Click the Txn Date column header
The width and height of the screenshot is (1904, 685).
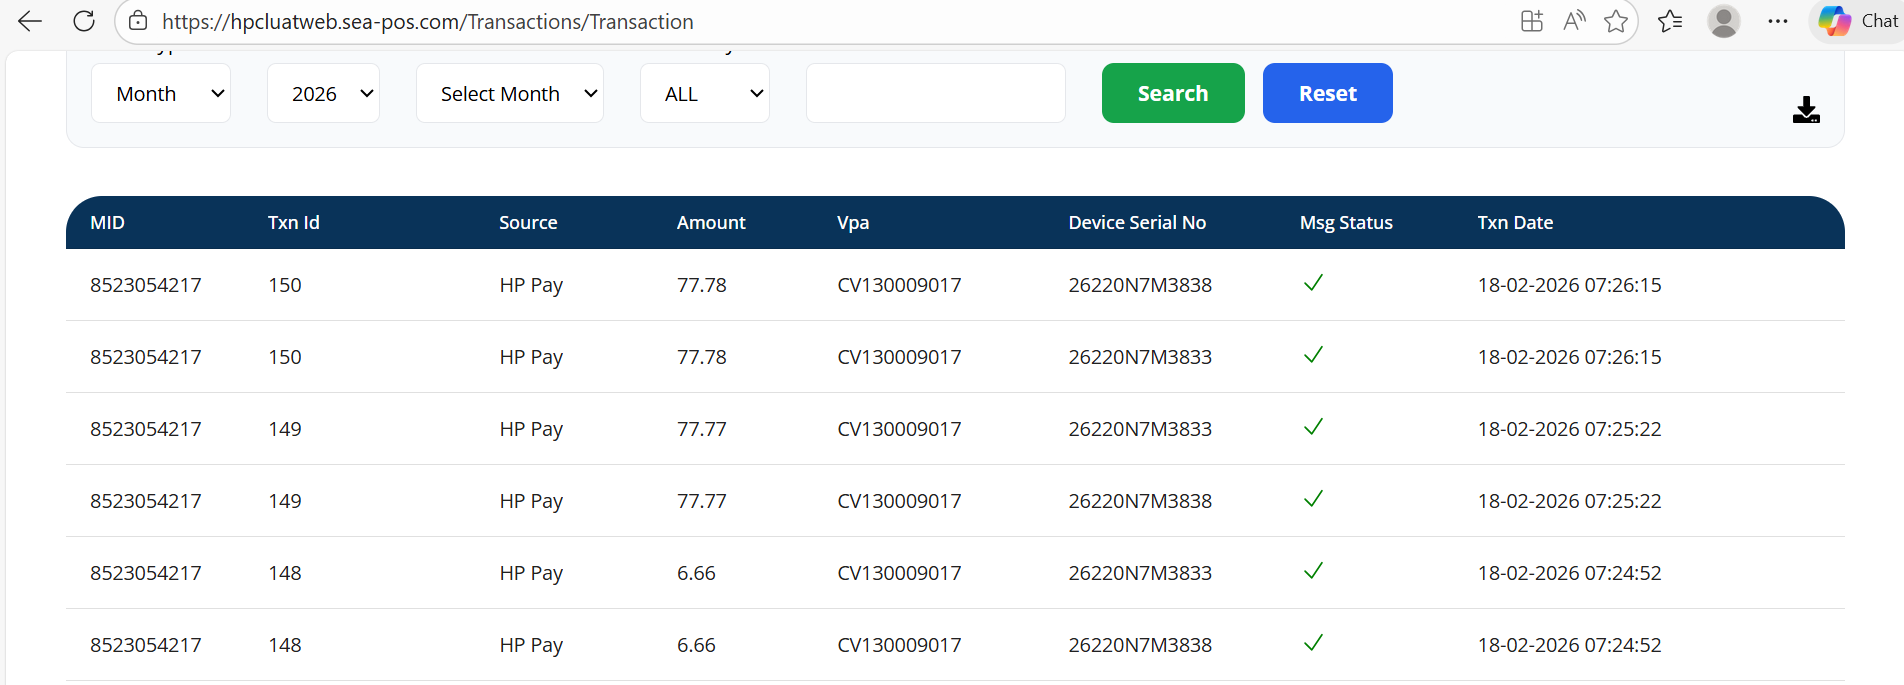(x=1514, y=223)
